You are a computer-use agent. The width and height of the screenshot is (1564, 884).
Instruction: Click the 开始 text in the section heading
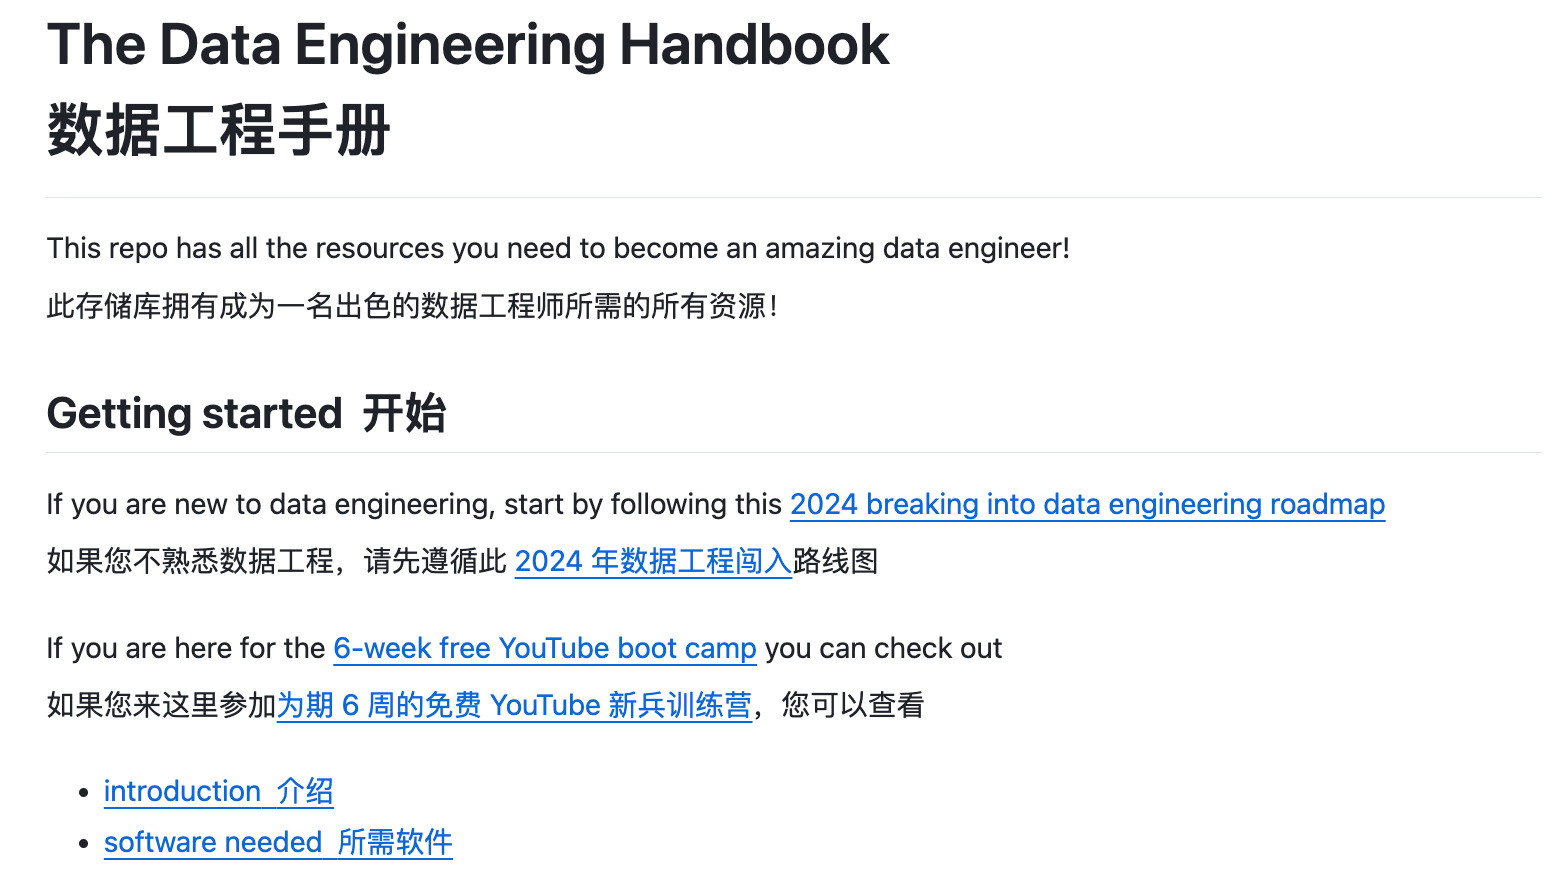point(404,413)
